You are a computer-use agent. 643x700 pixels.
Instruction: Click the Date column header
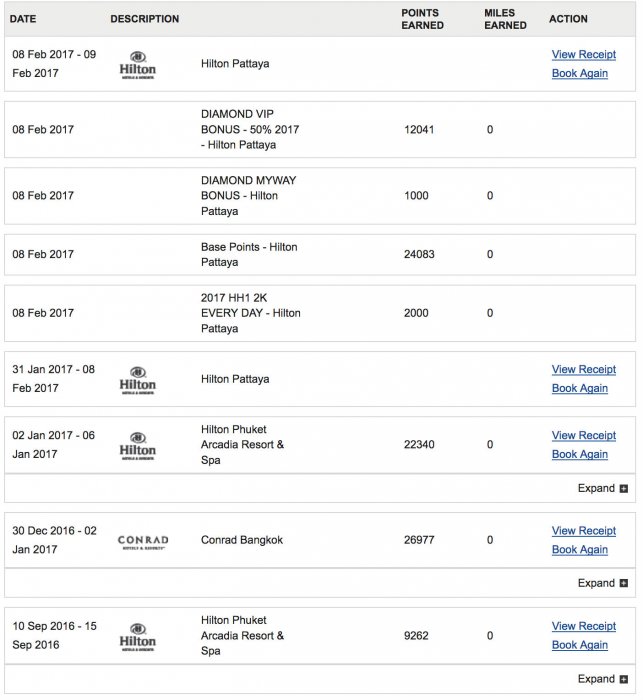point(23,19)
